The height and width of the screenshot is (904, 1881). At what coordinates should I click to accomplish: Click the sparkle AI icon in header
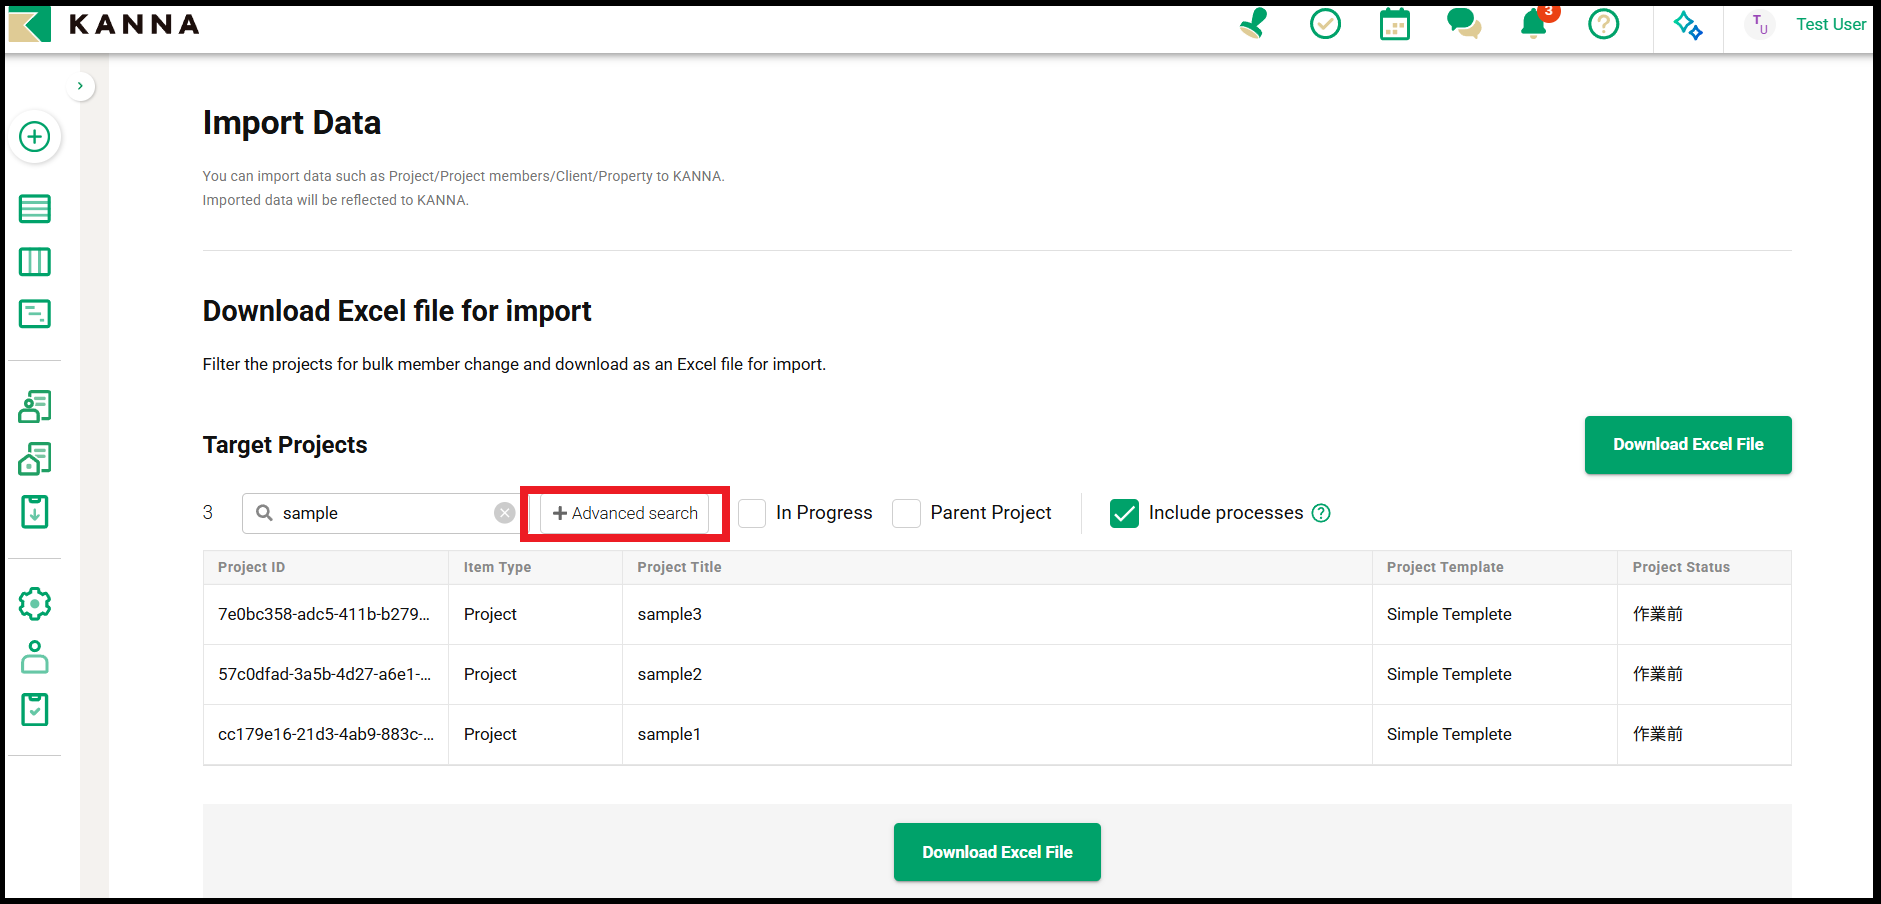tap(1688, 25)
